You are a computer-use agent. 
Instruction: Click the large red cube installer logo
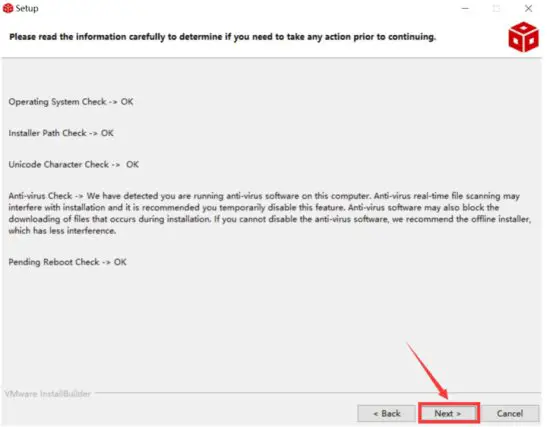[523, 37]
